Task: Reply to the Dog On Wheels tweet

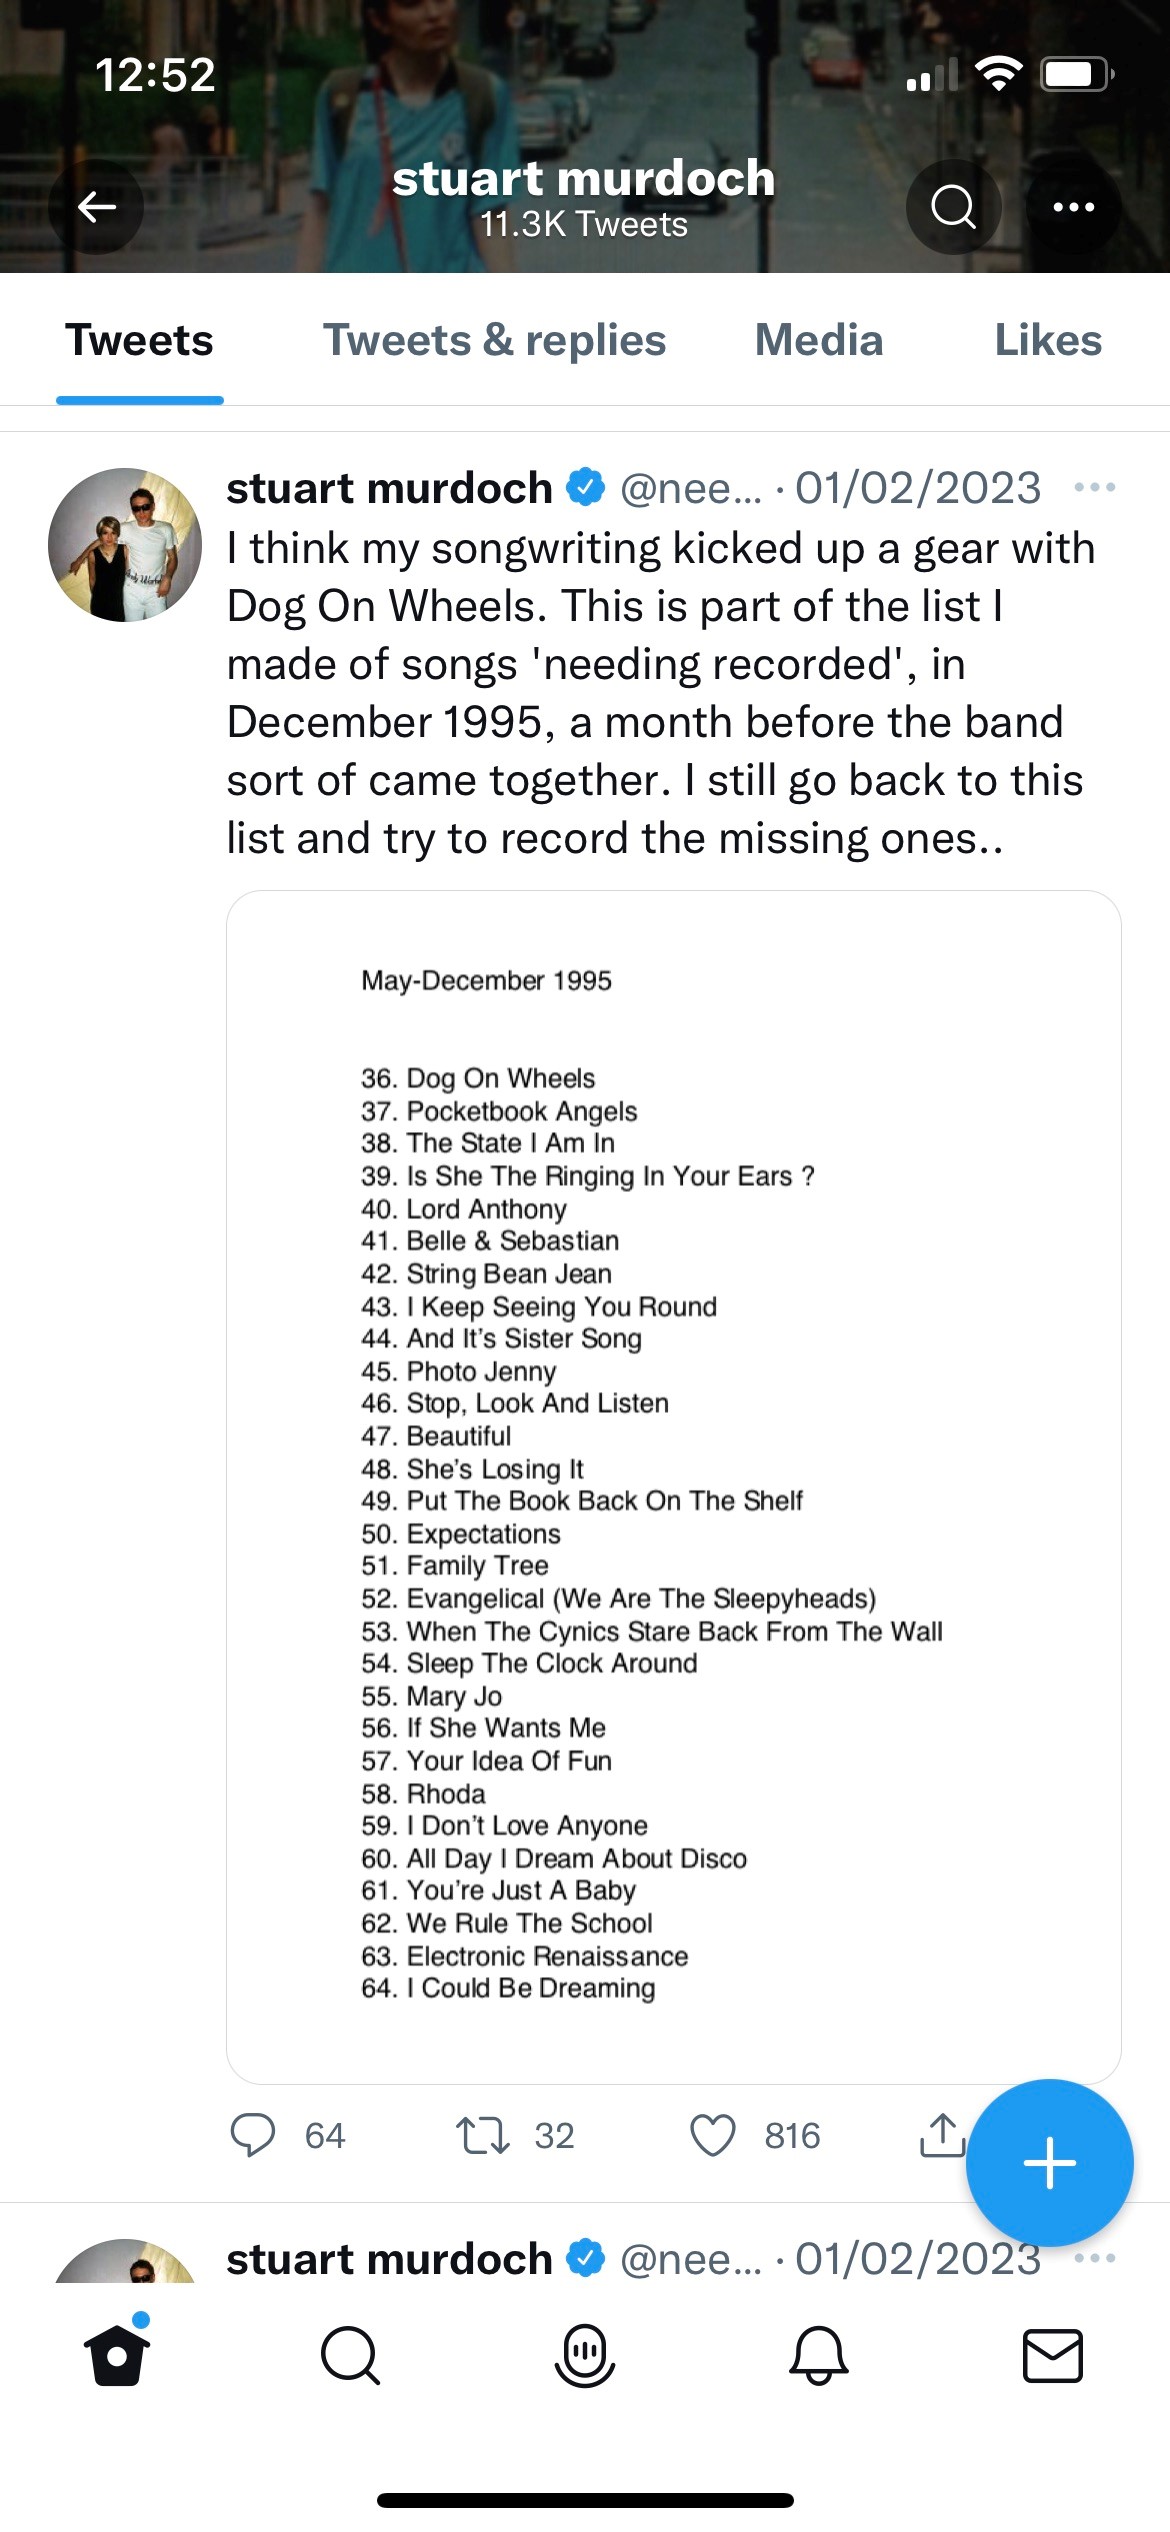Action: point(253,2135)
